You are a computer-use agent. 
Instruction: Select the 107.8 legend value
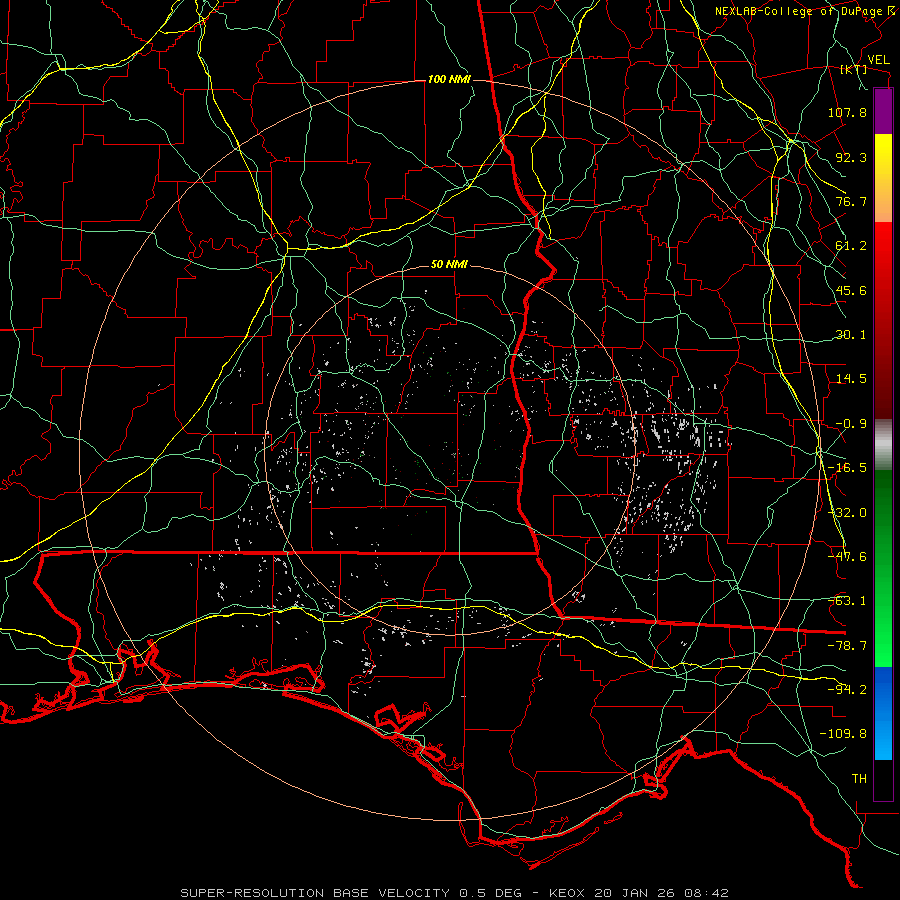click(x=847, y=112)
